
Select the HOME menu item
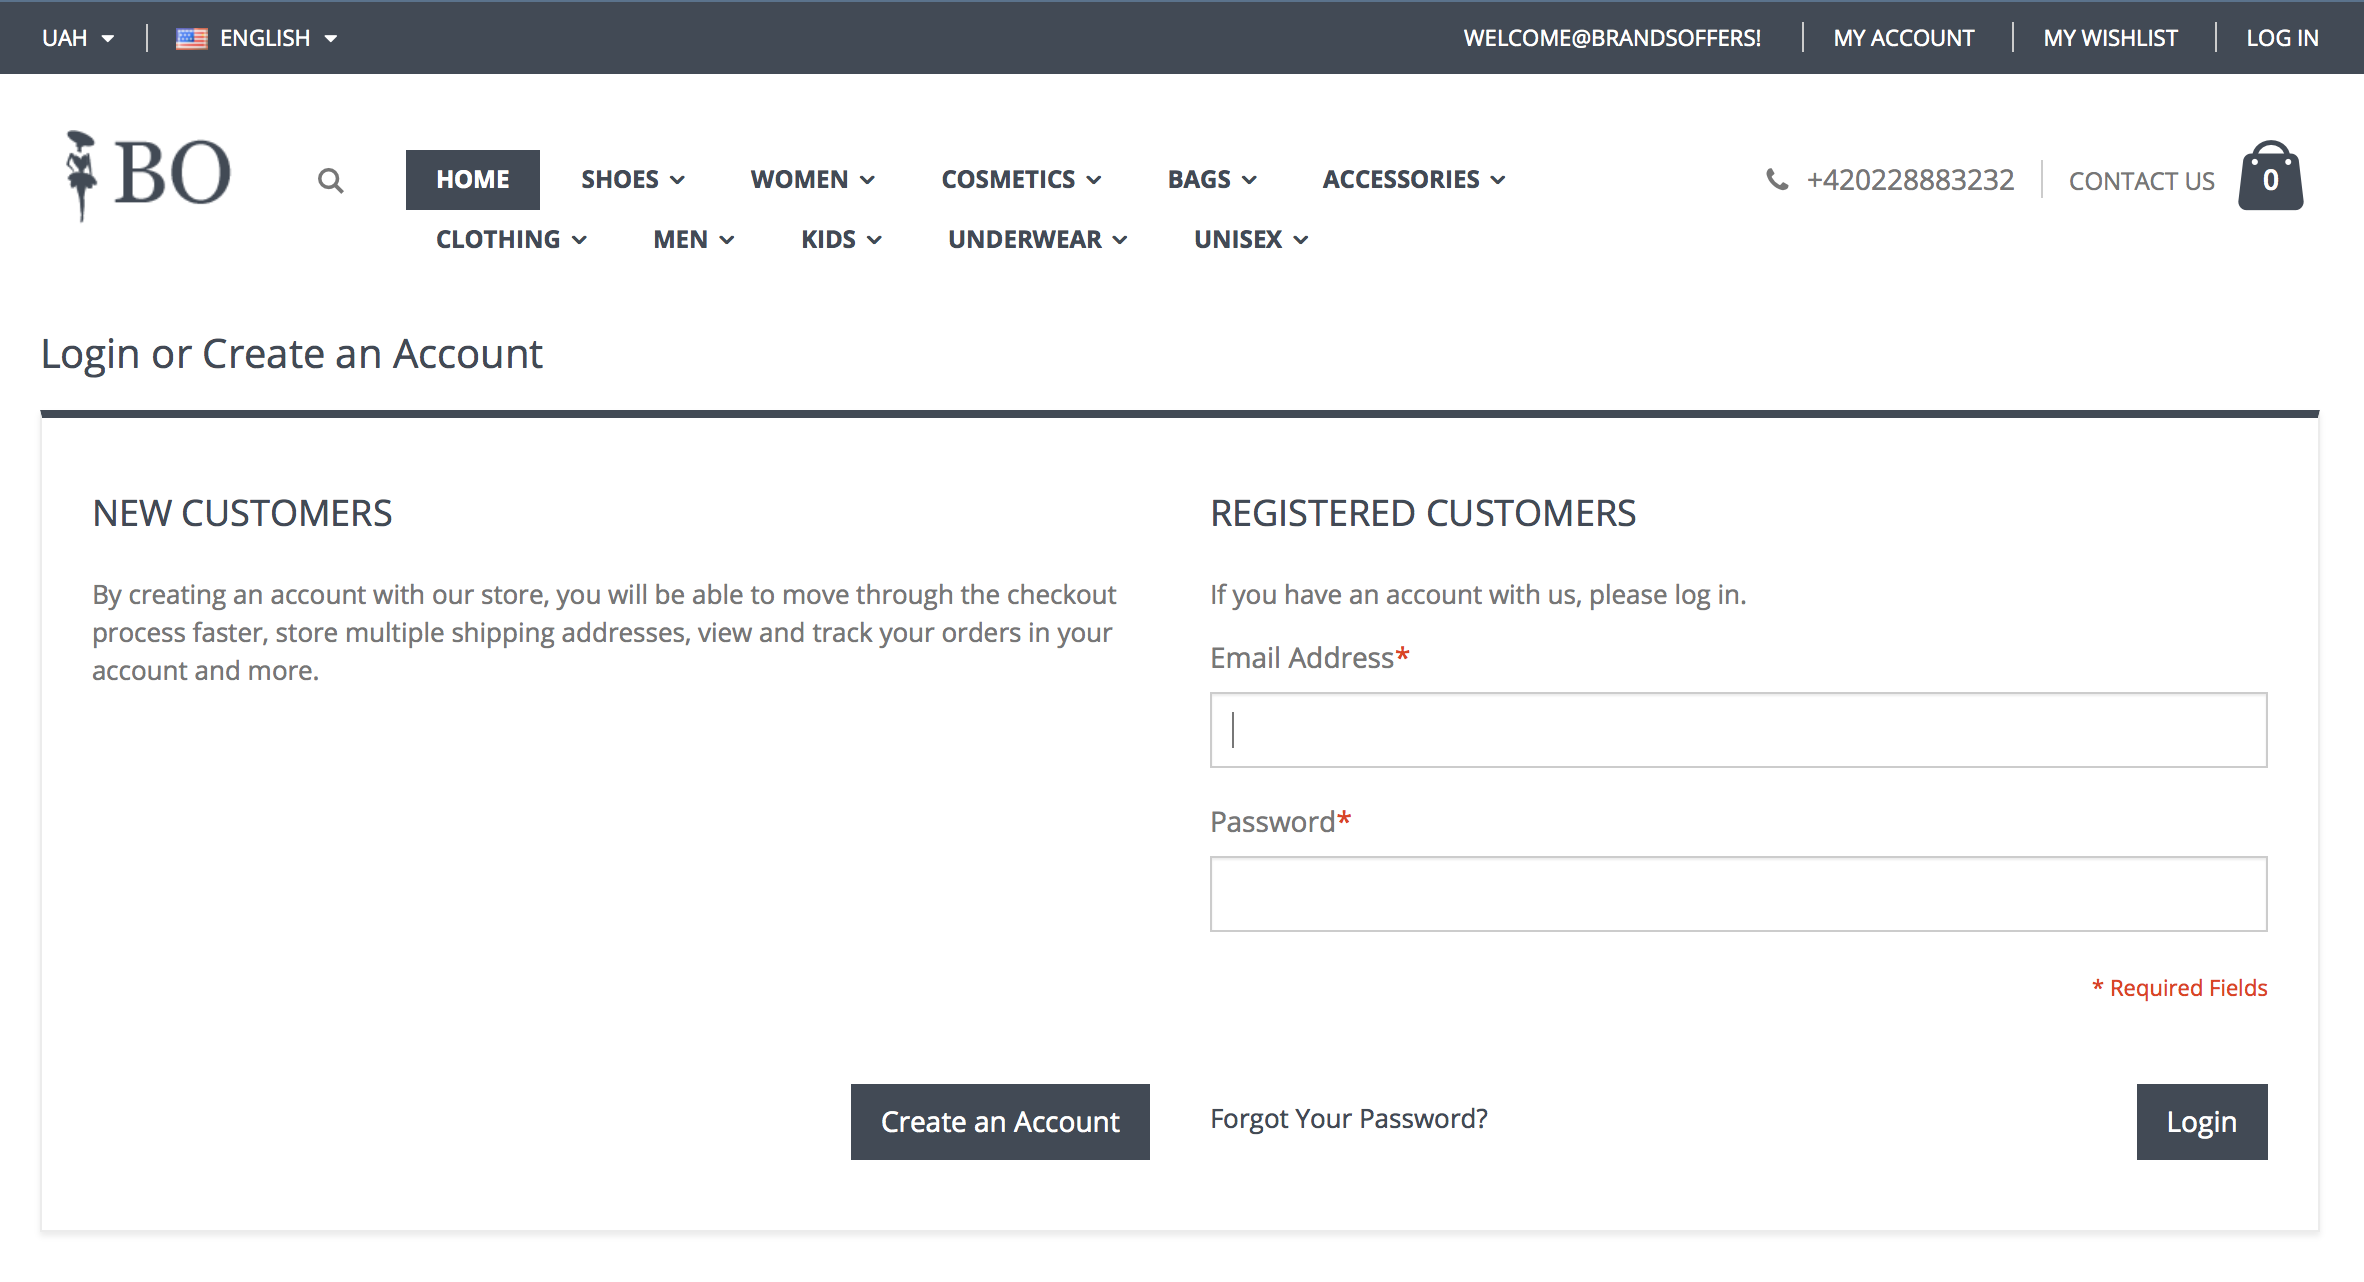coord(473,180)
